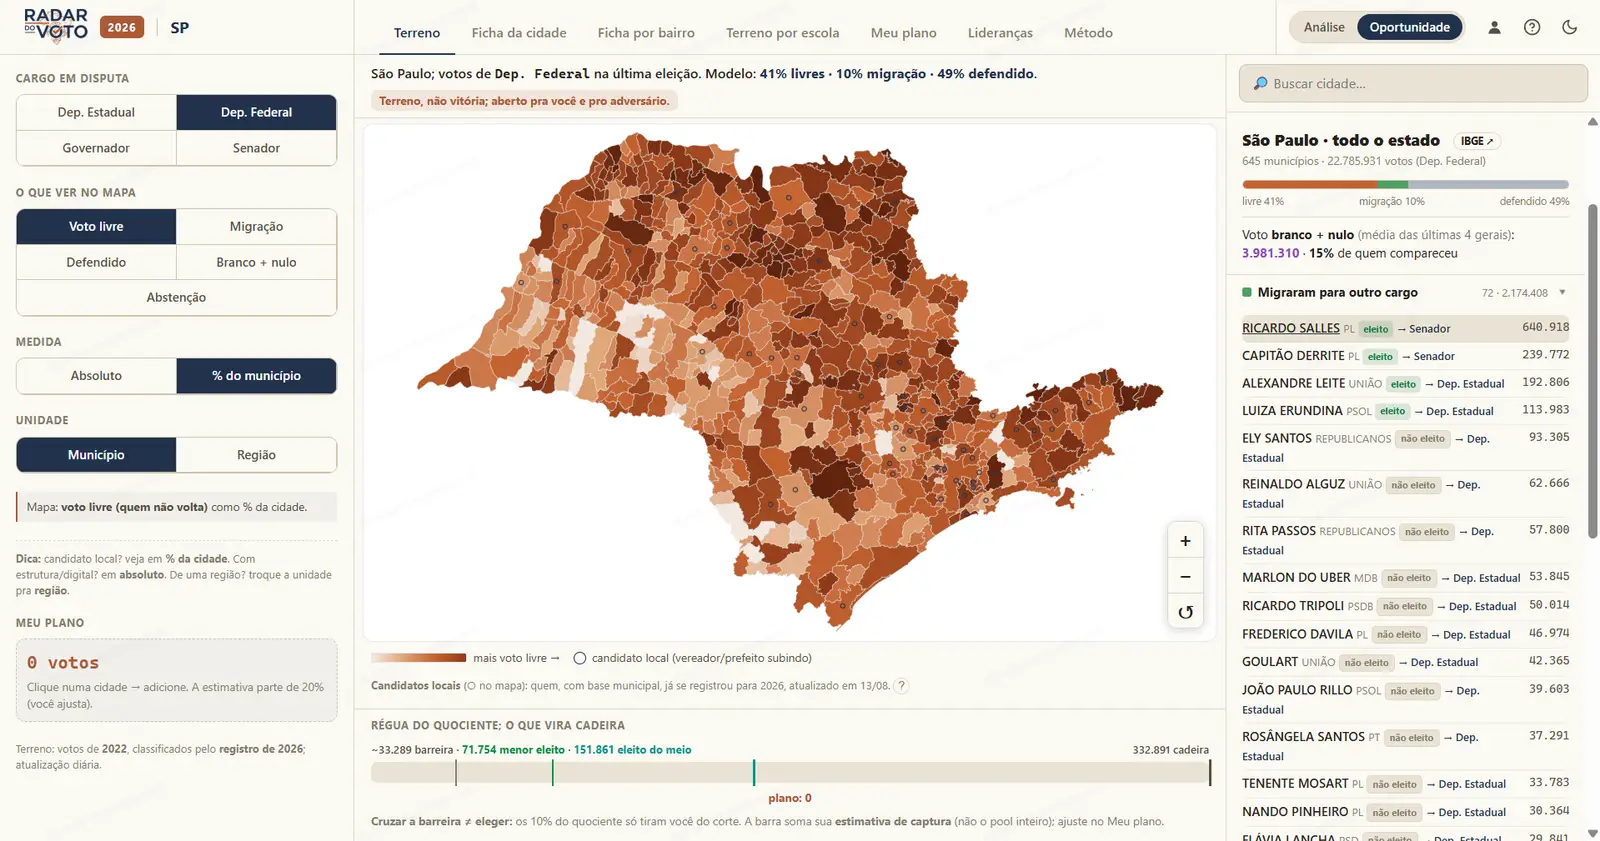Select Dep. Federal as the office
Screen dimensions: 1600x841
pyautogui.click(x=256, y=112)
